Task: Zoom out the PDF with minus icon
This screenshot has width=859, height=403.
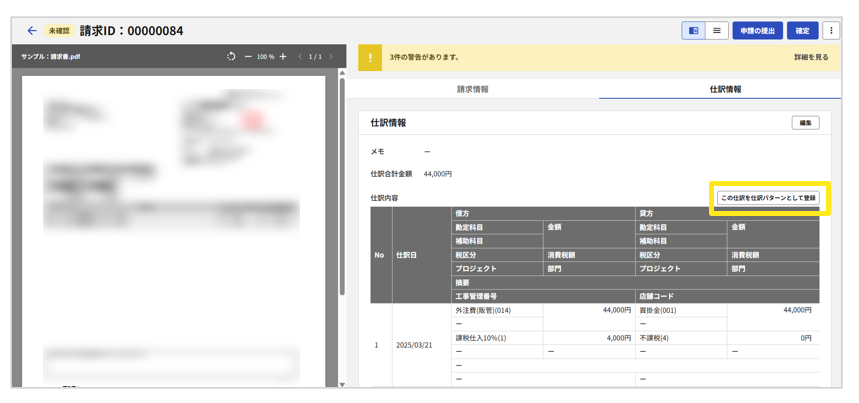Action: pyautogui.click(x=248, y=57)
